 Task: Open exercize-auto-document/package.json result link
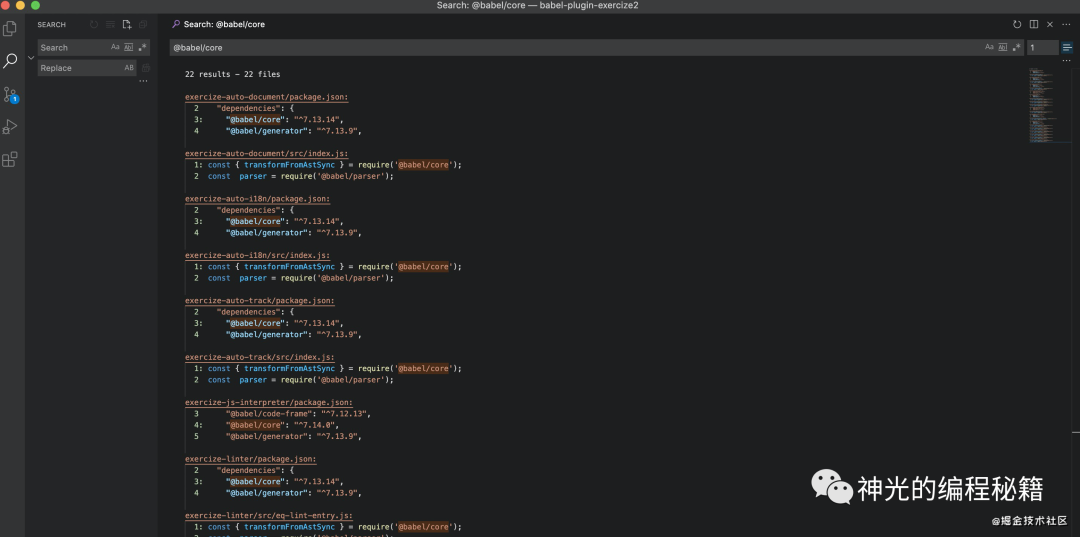click(267, 97)
